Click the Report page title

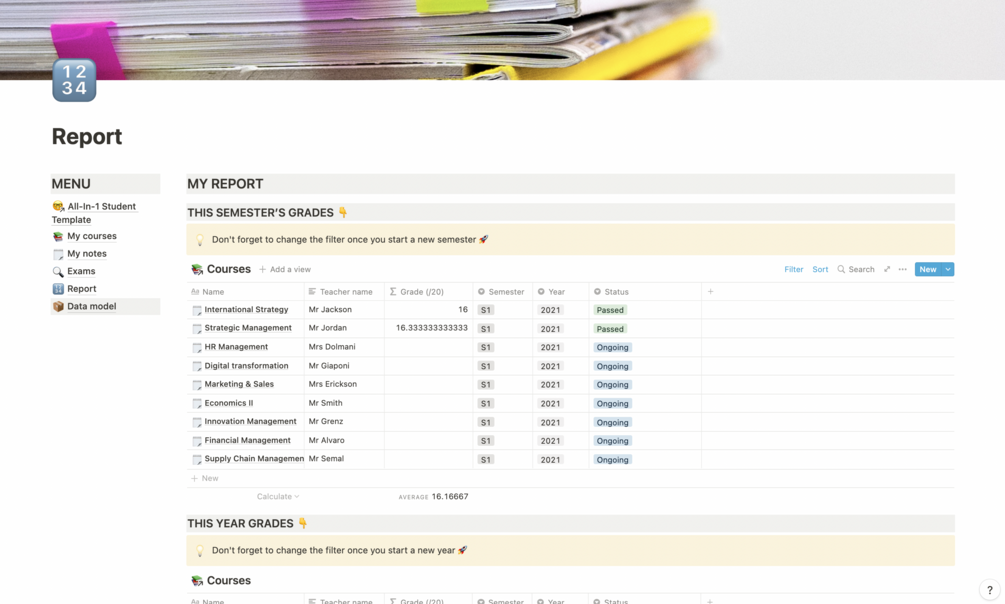pyautogui.click(x=87, y=137)
